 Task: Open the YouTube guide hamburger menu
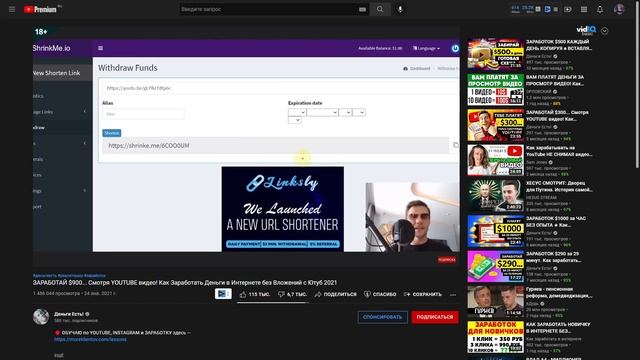(12, 9)
